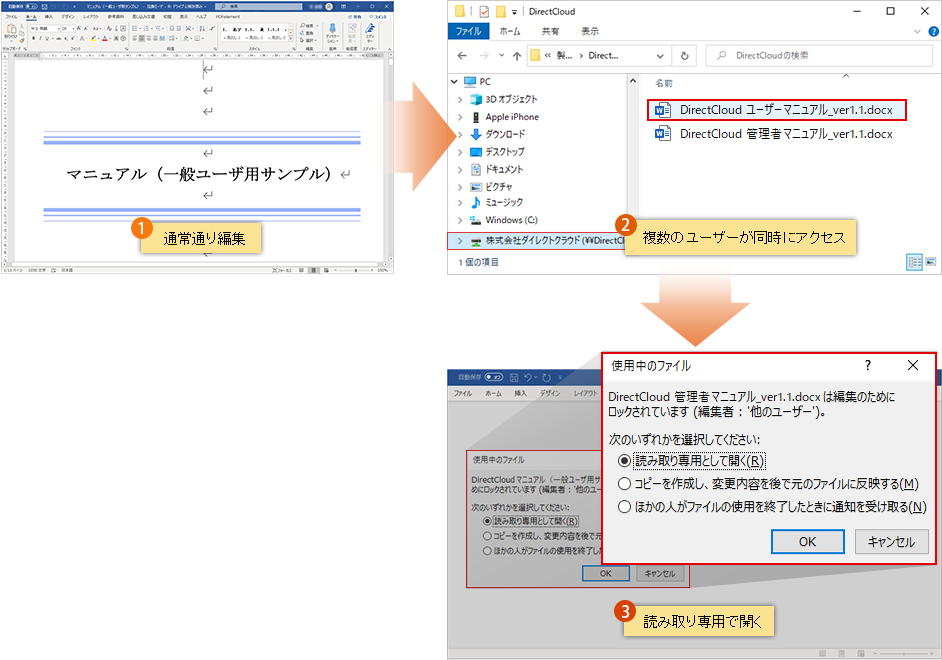Click the undo icon in the bottom Word window
942x660 pixels.
[528, 377]
